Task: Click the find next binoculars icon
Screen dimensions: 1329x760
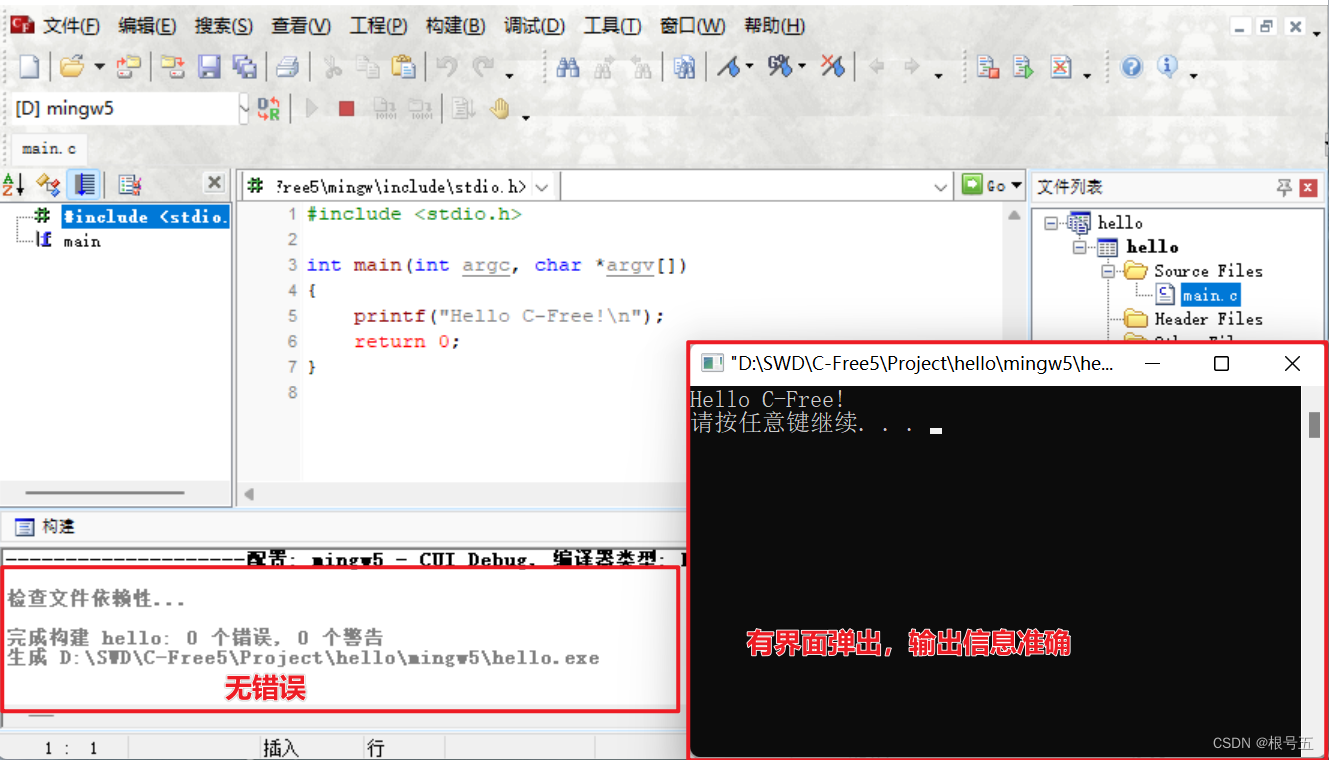Action: 604,67
